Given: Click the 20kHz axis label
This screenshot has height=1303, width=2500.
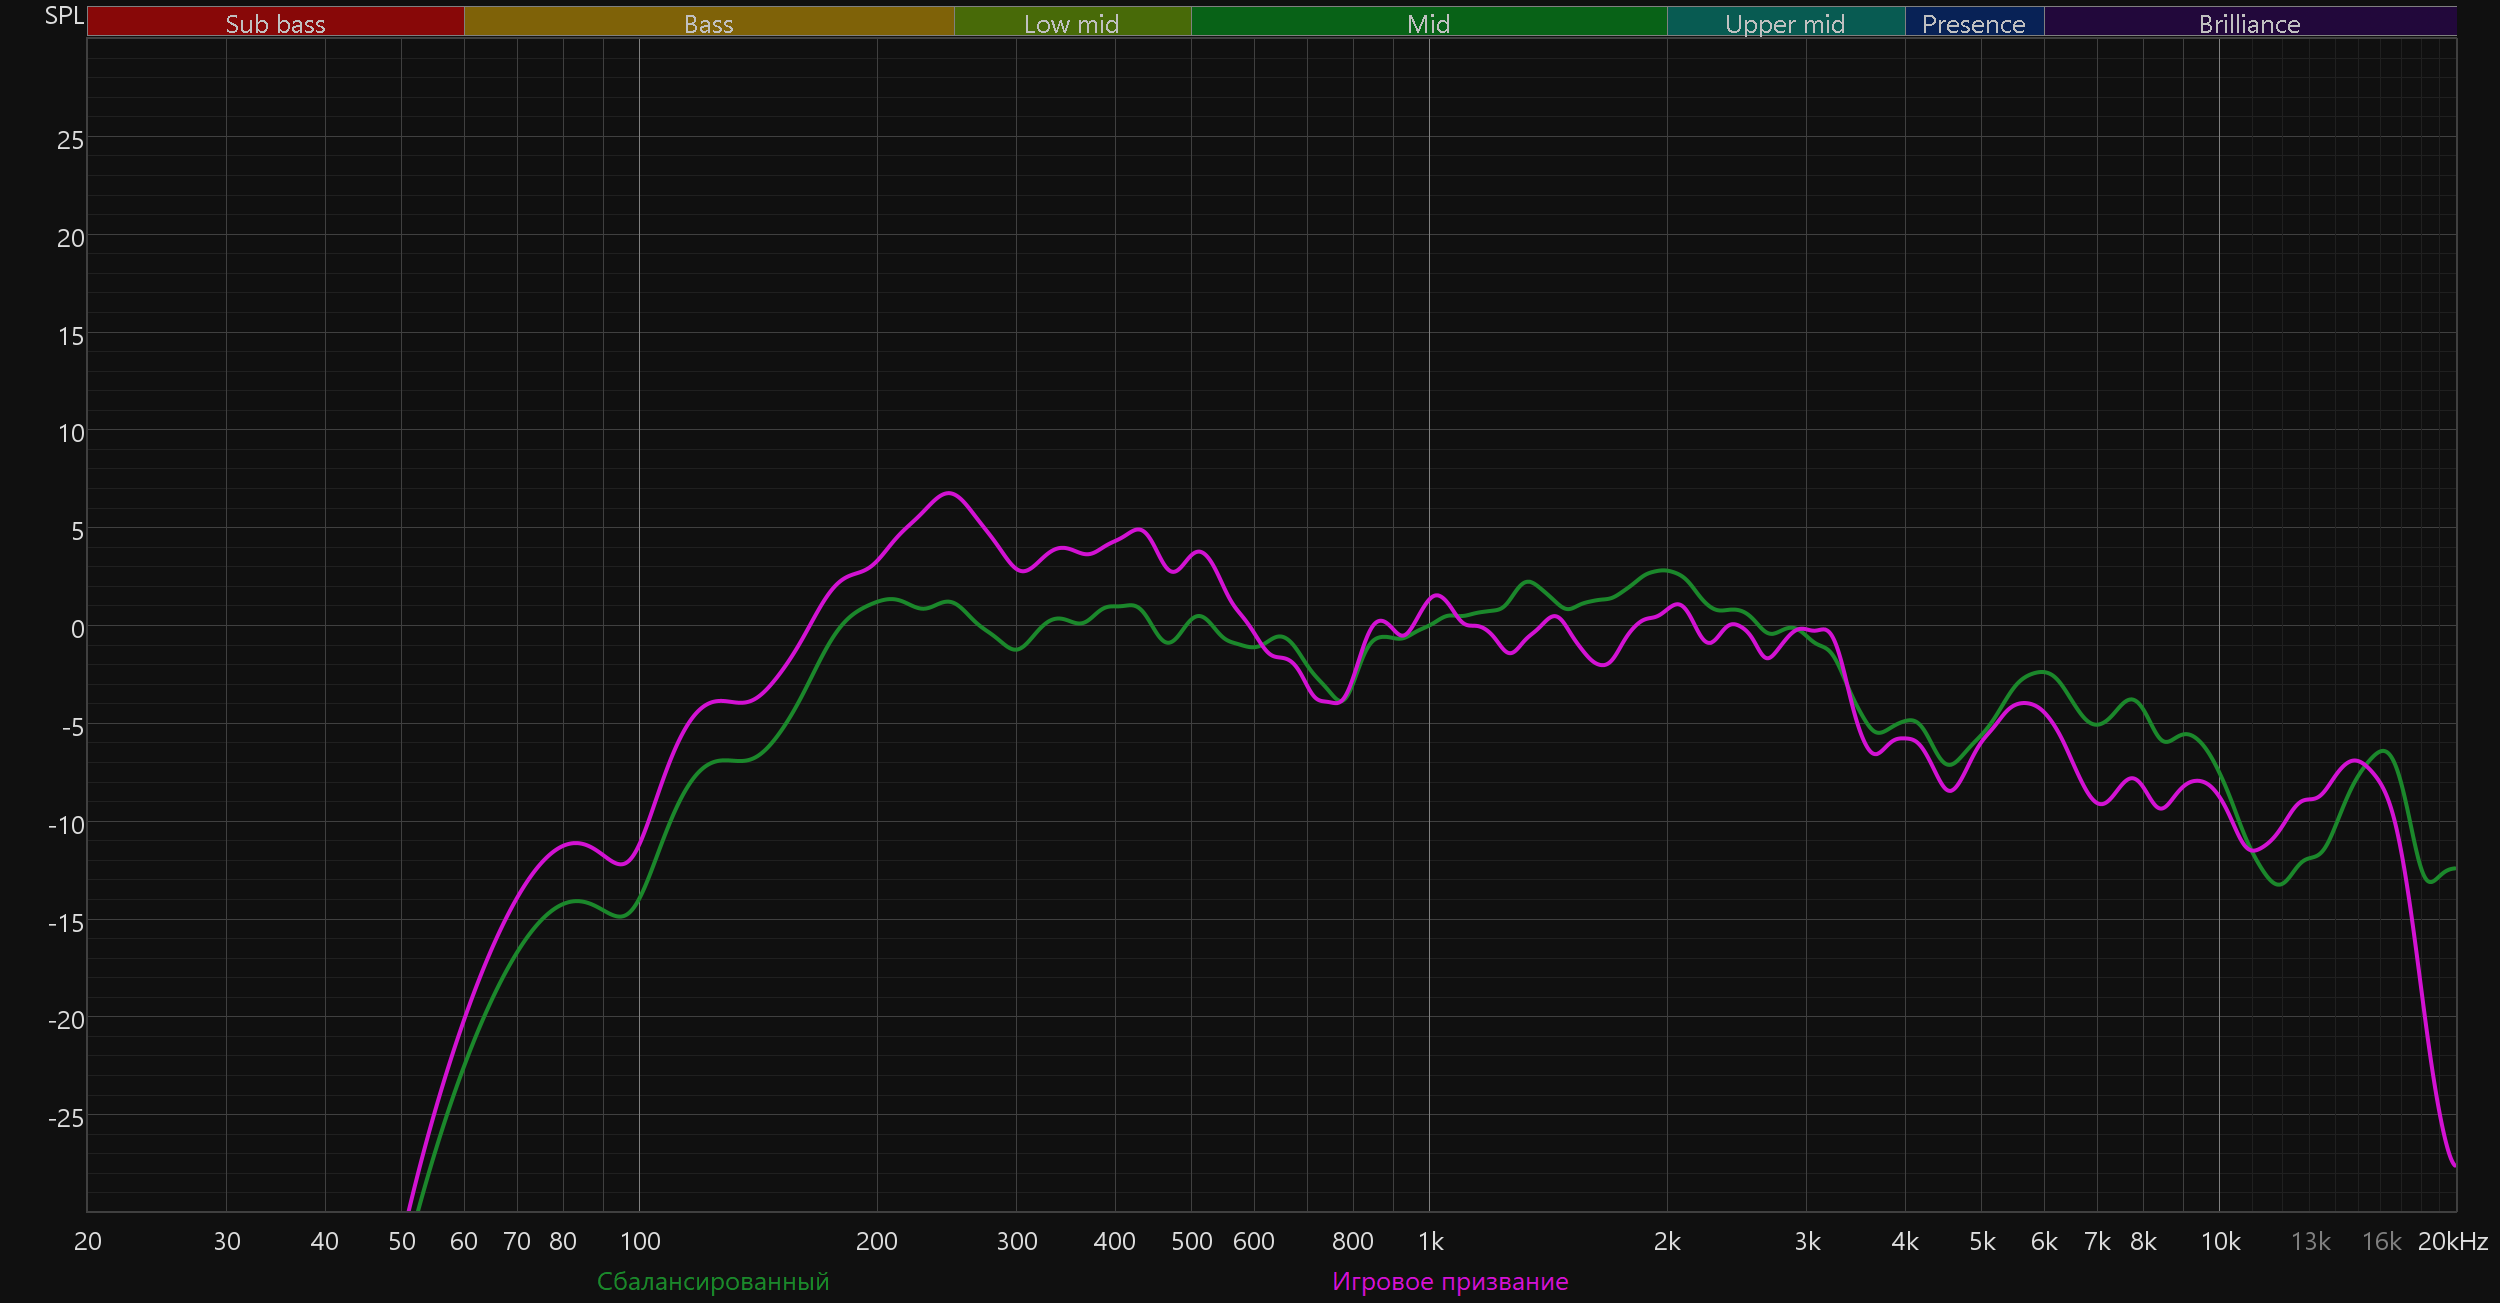Looking at the screenshot, I should point(2452,1242).
